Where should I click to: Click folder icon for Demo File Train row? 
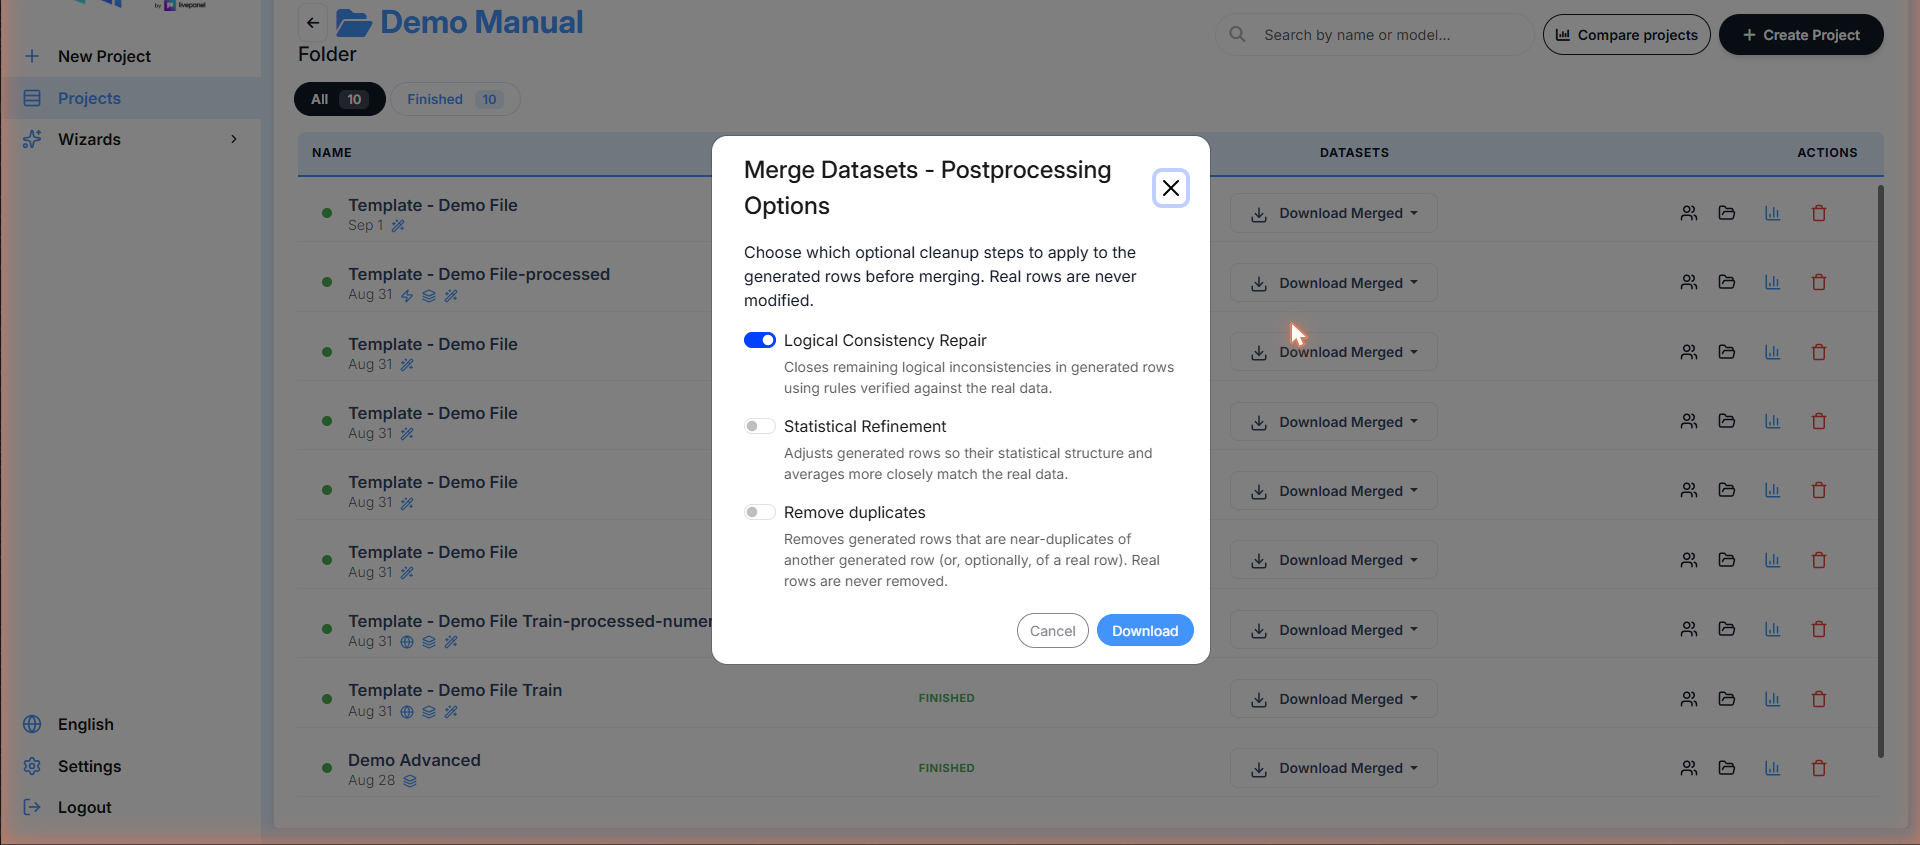pyautogui.click(x=1727, y=699)
